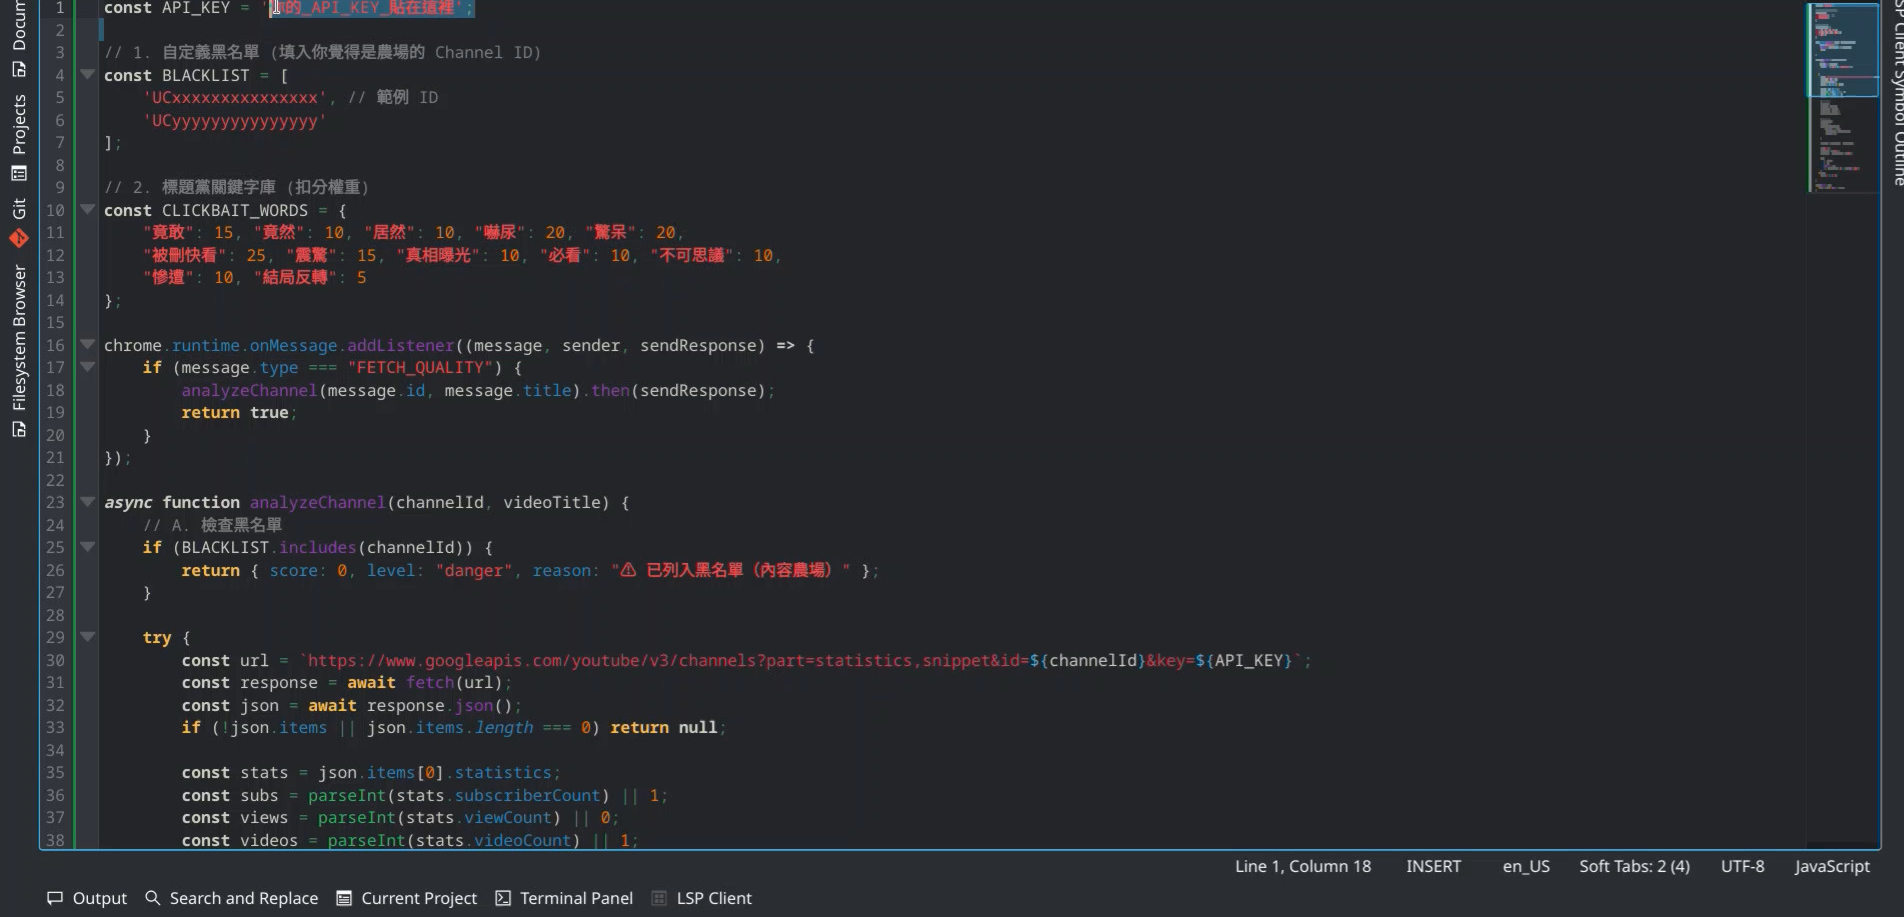Toggle INSERT mode in the status bar

click(x=1433, y=866)
